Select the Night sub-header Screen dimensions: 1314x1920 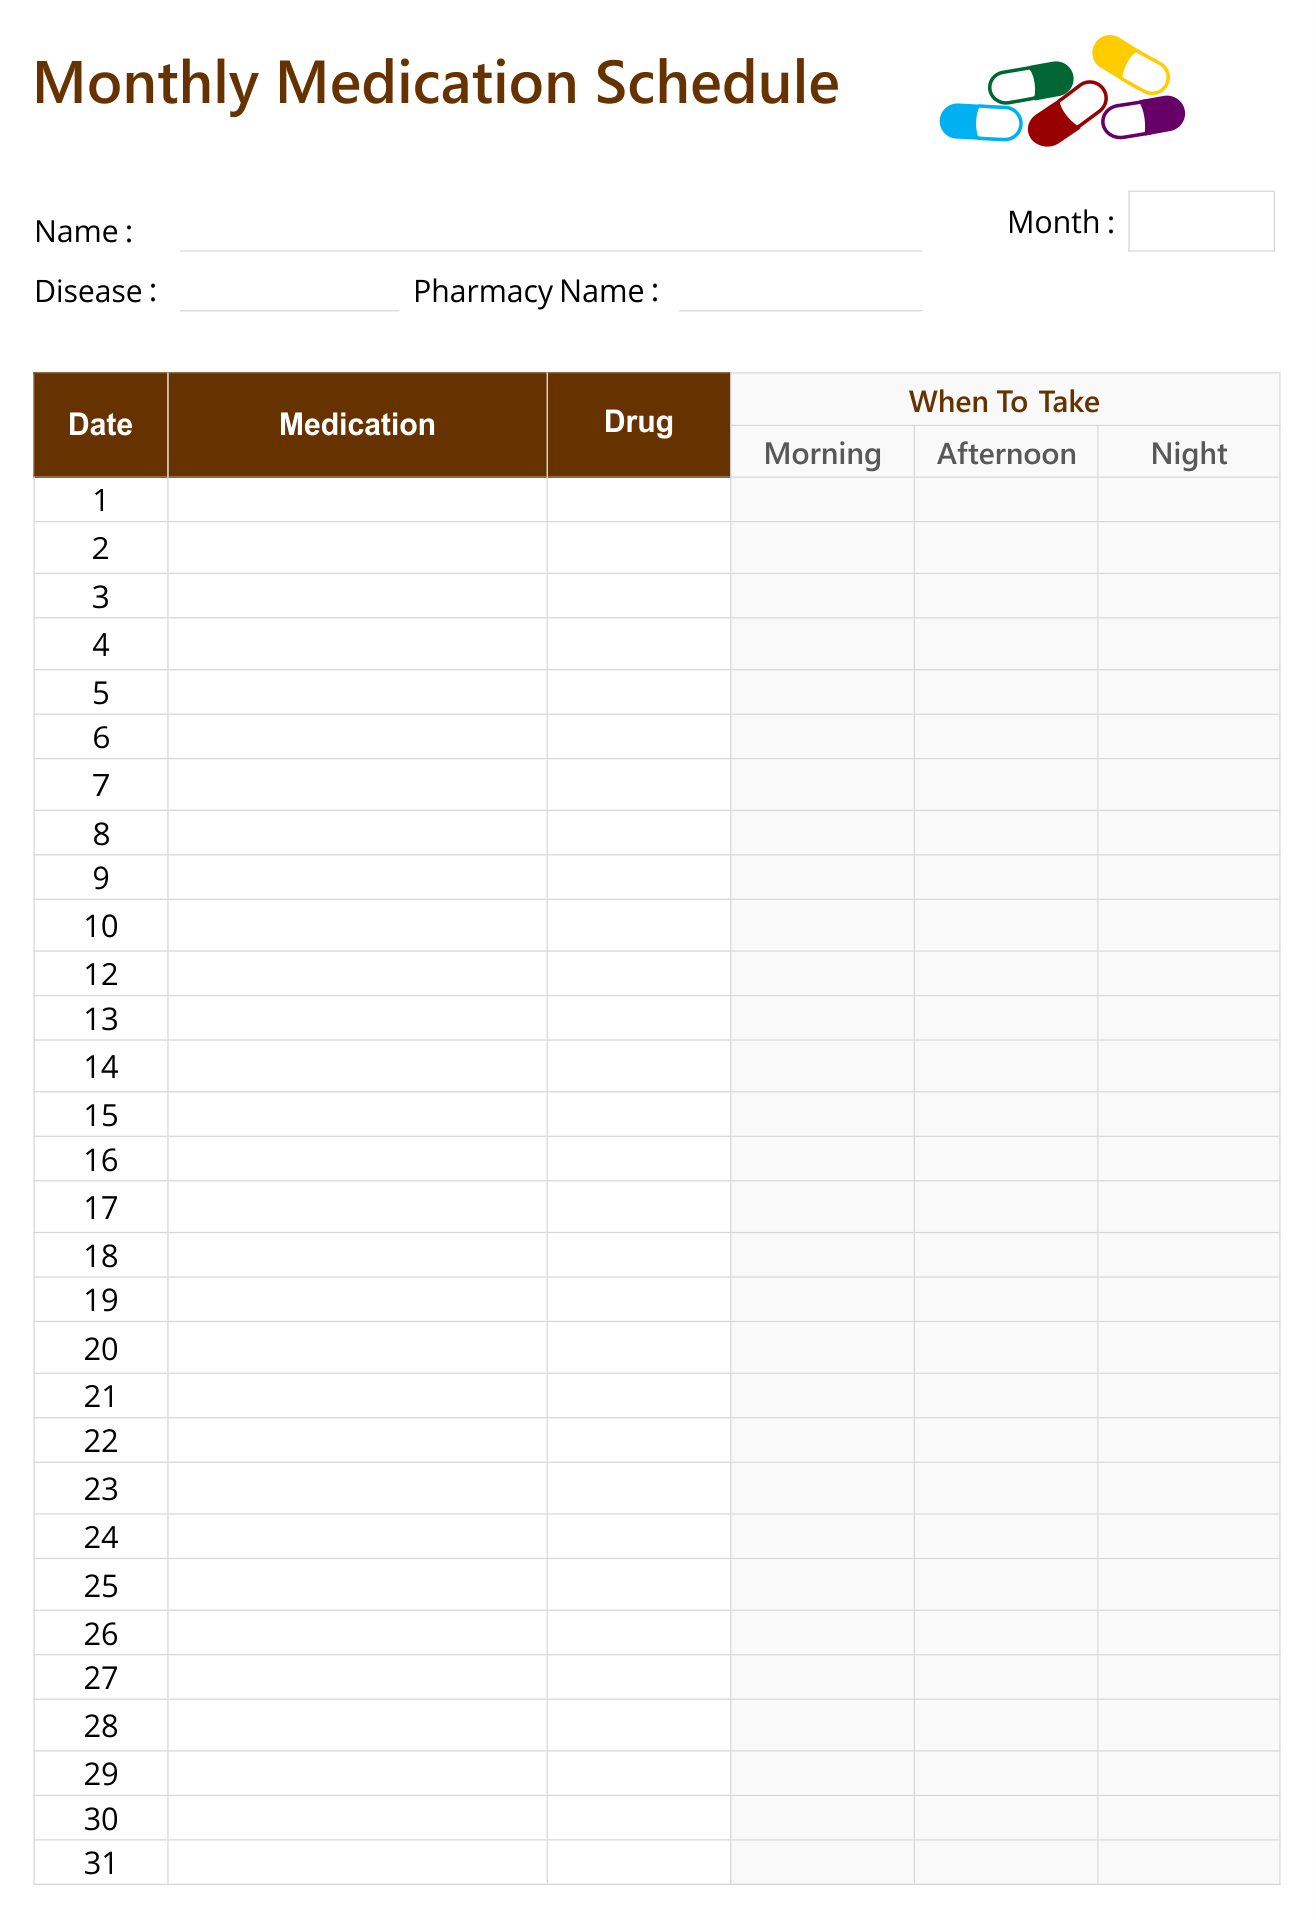1189,452
